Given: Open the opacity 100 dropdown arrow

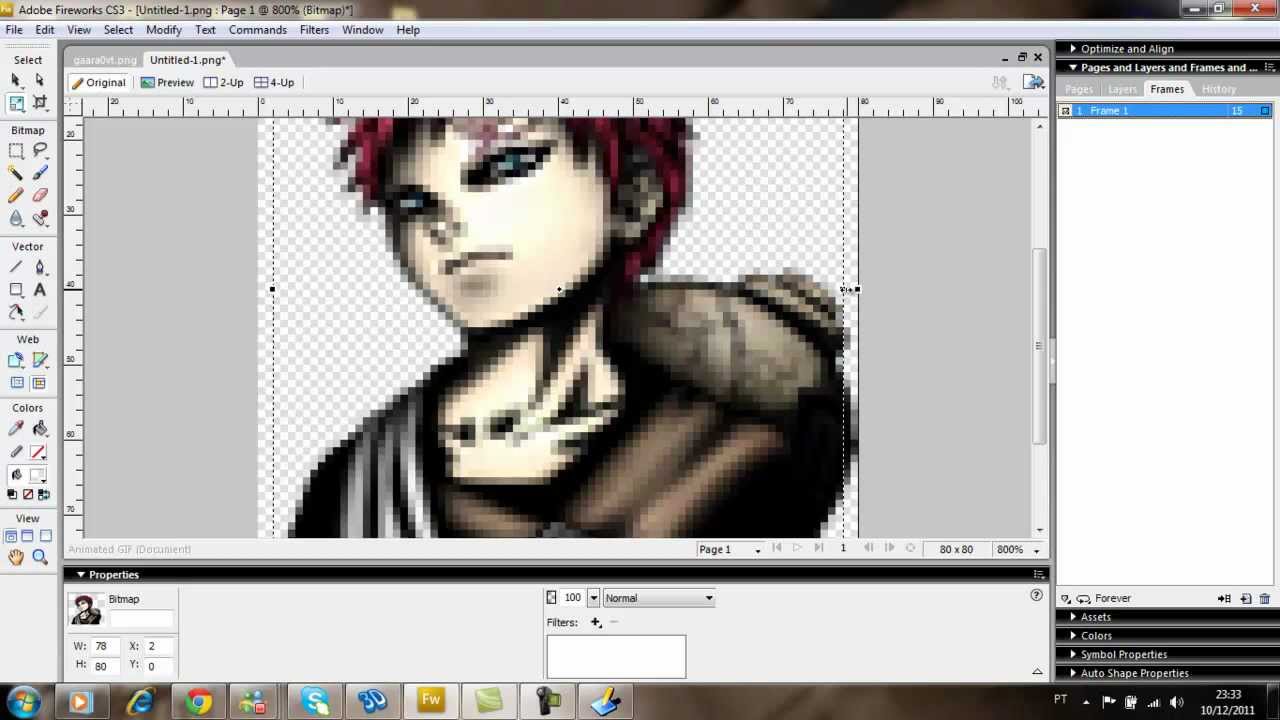Looking at the screenshot, I should click(x=593, y=598).
